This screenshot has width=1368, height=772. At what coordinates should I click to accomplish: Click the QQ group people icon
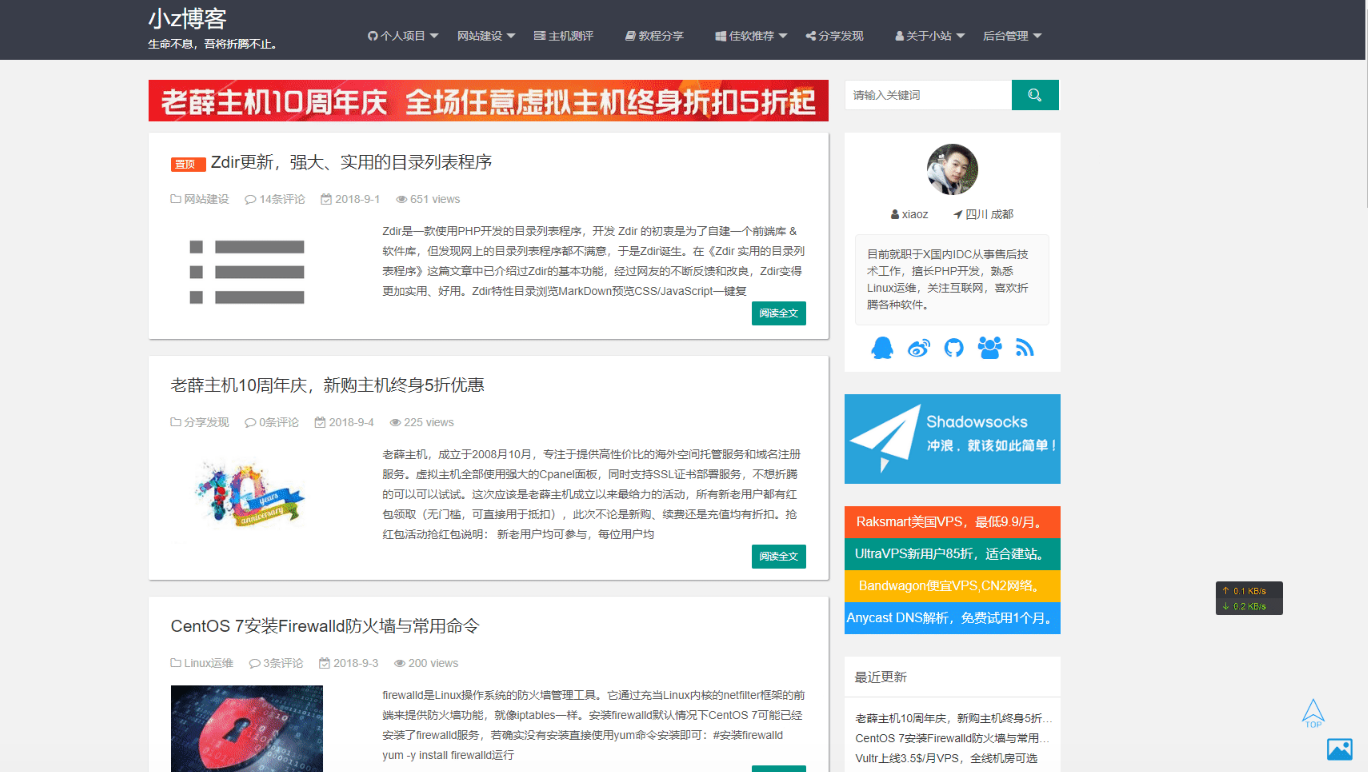[989, 347]
